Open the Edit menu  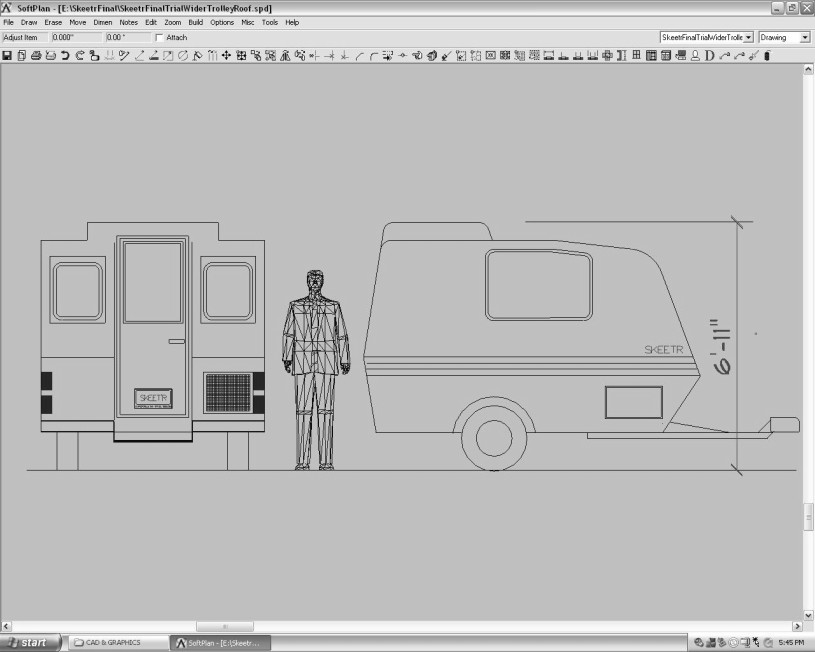tap(151, 22)
